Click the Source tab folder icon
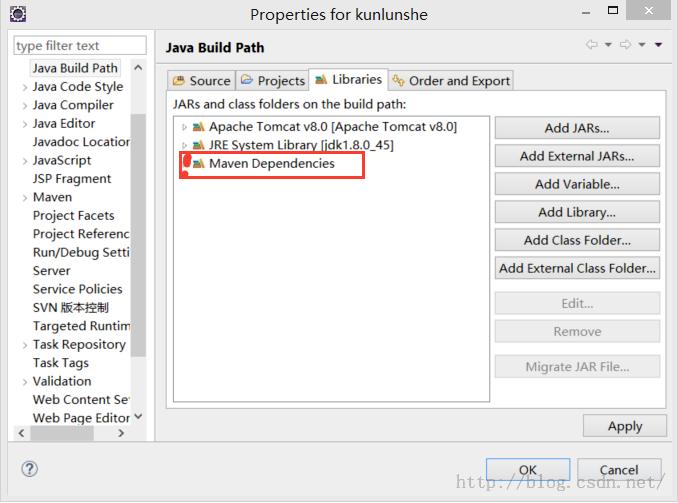Screen dimensions: 678x503 pos(179,80)
